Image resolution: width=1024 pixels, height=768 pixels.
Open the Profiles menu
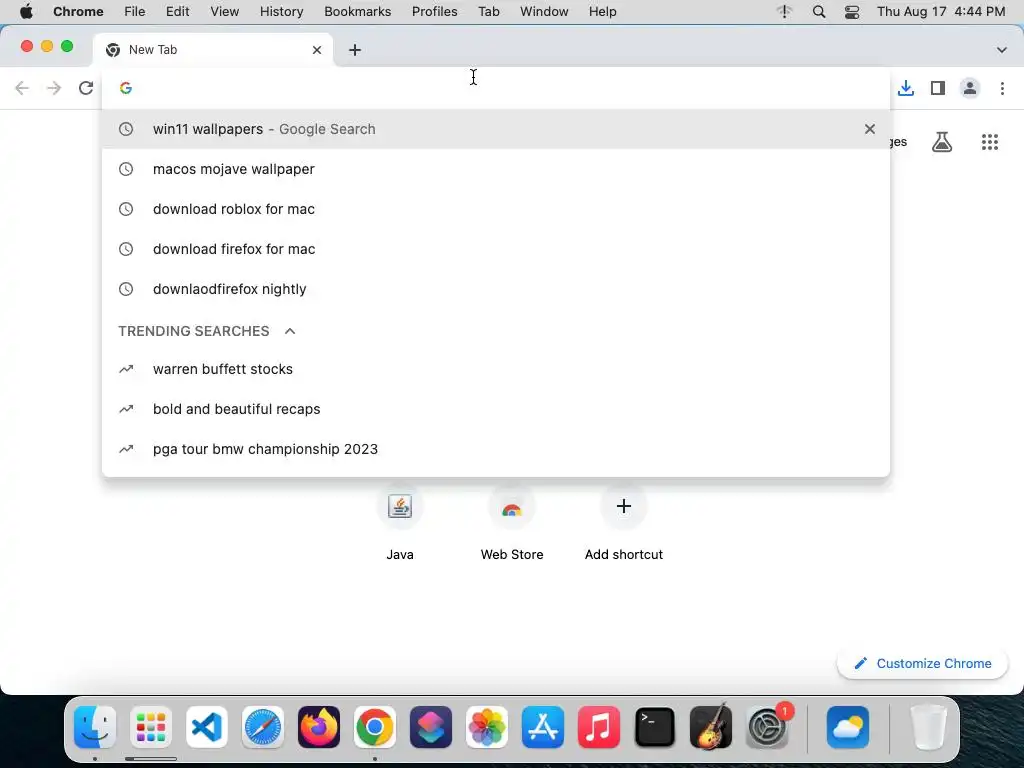[x=434, y=11]
